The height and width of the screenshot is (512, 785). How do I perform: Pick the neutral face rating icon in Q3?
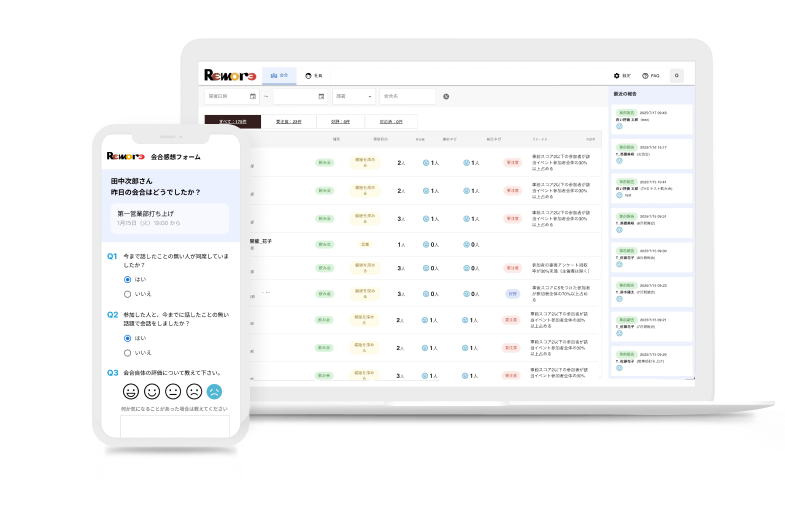pos(173,391)
